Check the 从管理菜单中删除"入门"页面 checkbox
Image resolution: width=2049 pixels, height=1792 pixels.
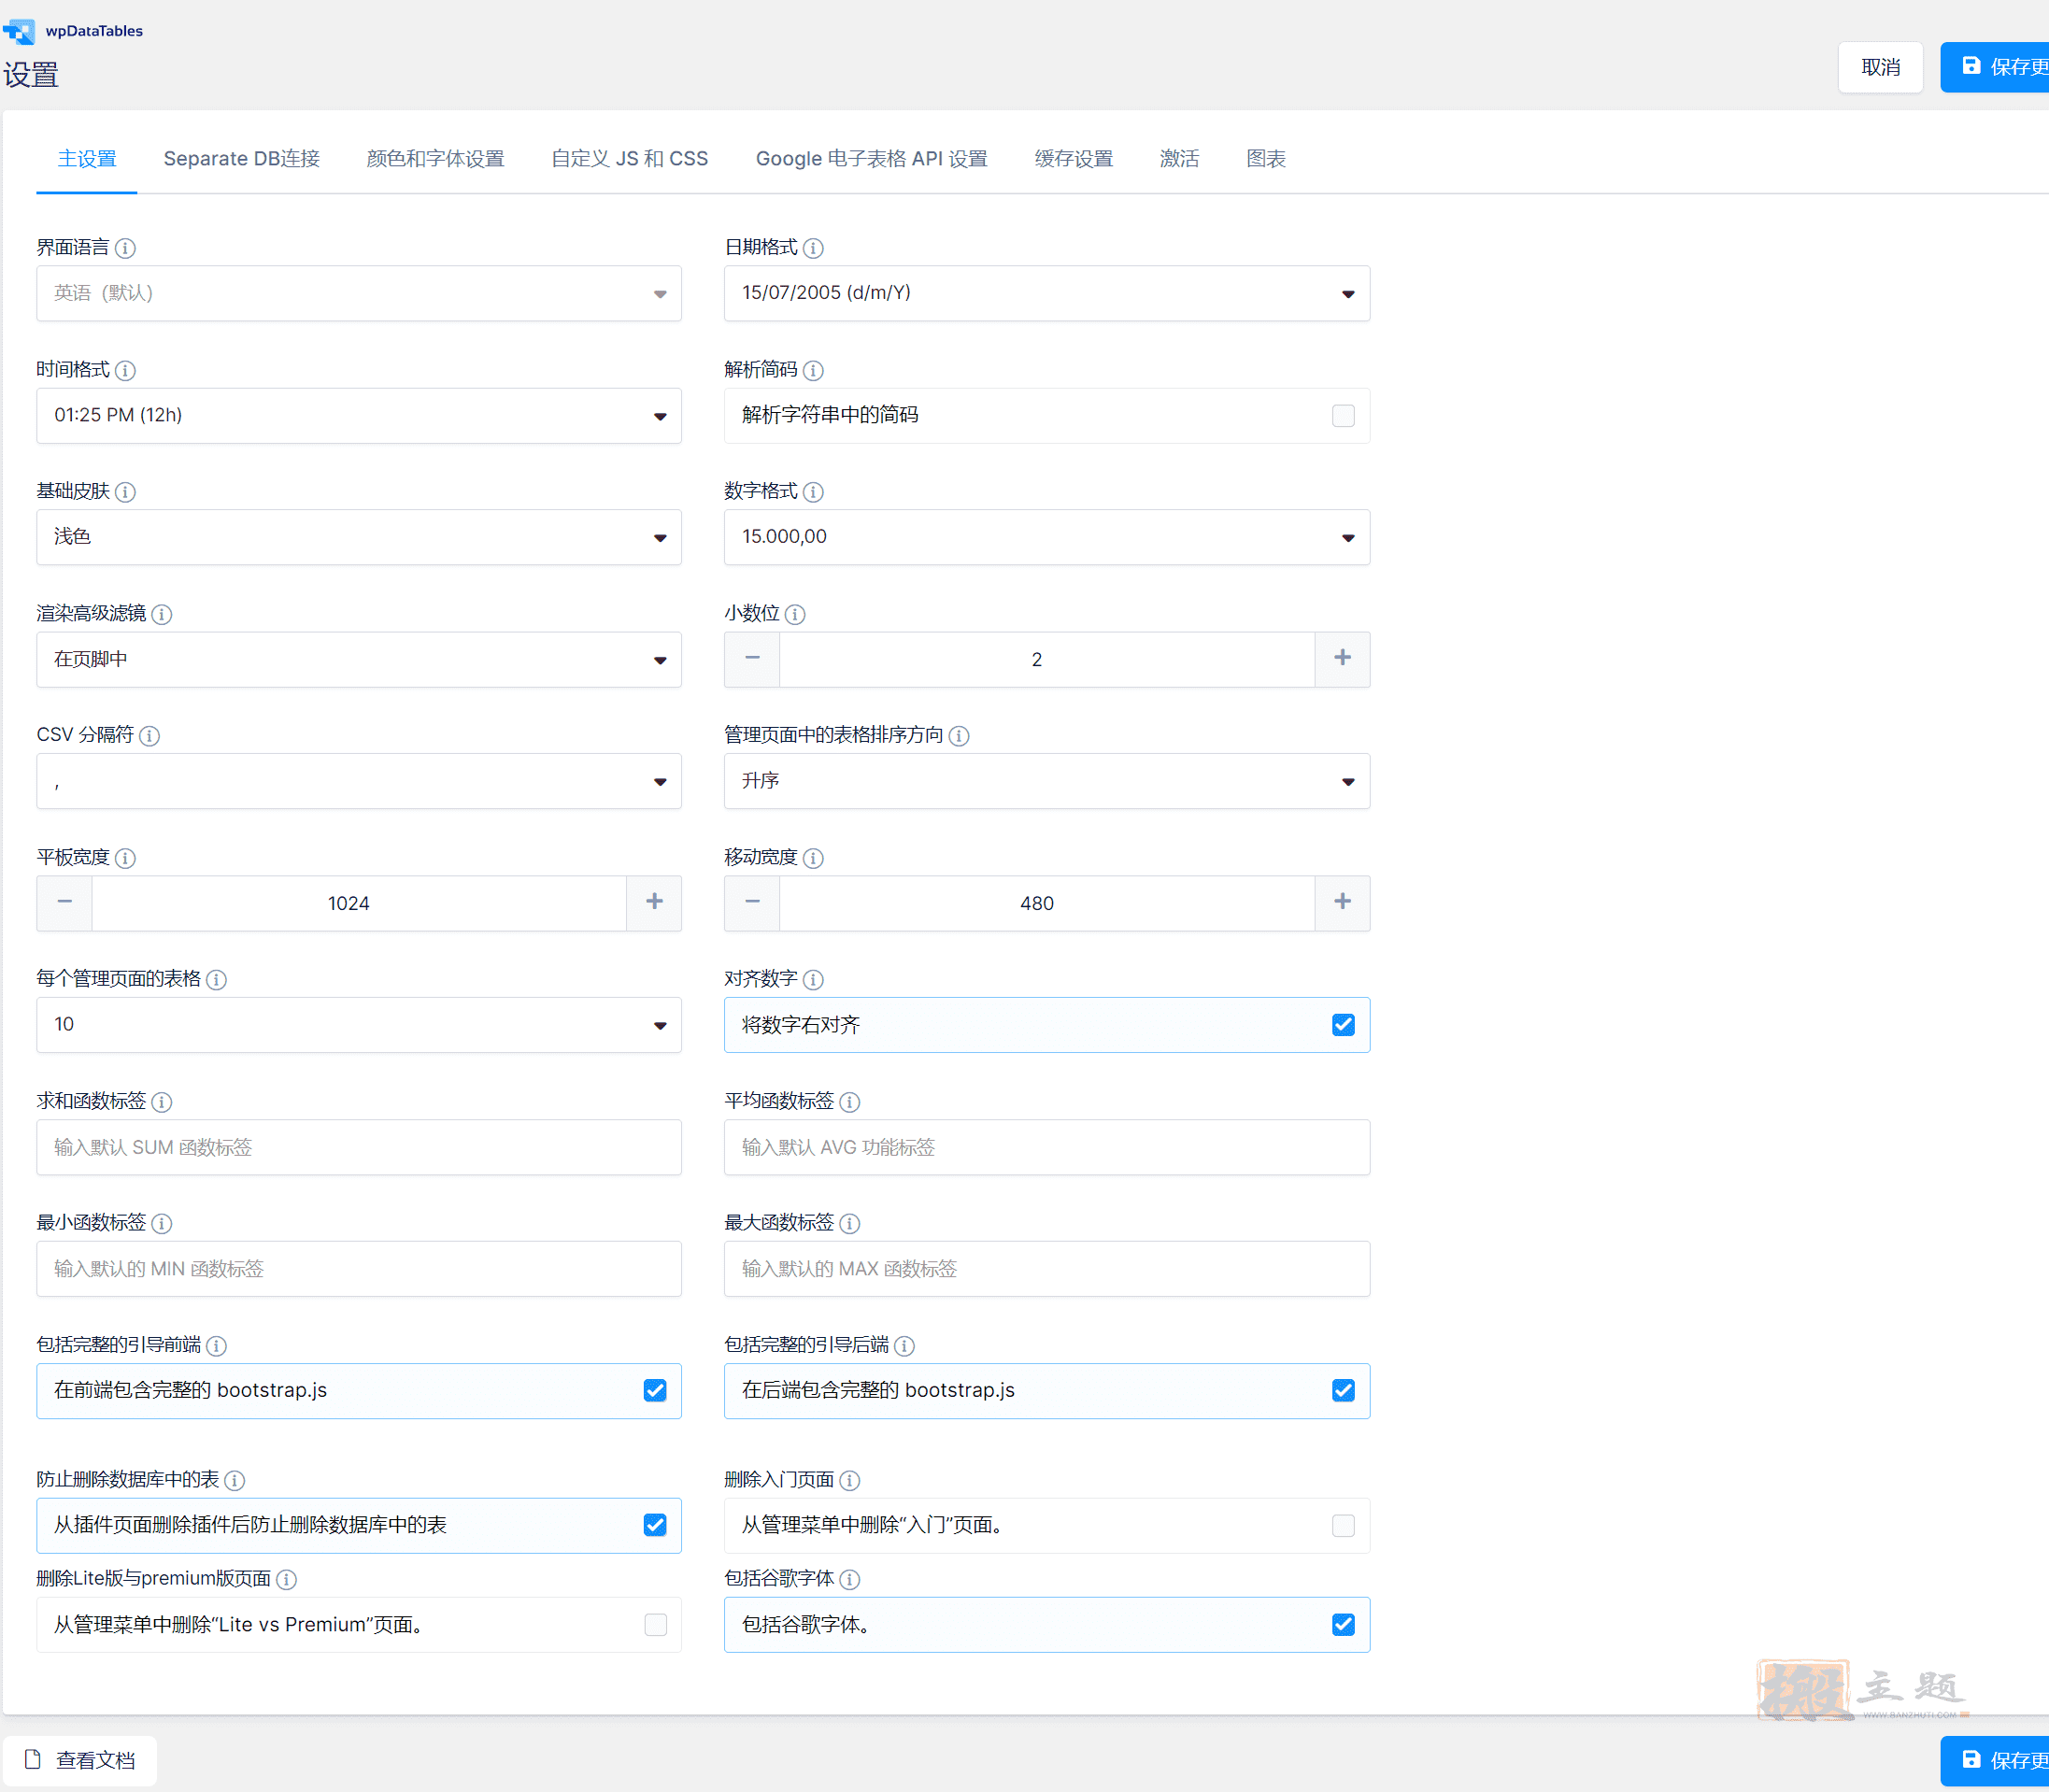[1343, 1525]
